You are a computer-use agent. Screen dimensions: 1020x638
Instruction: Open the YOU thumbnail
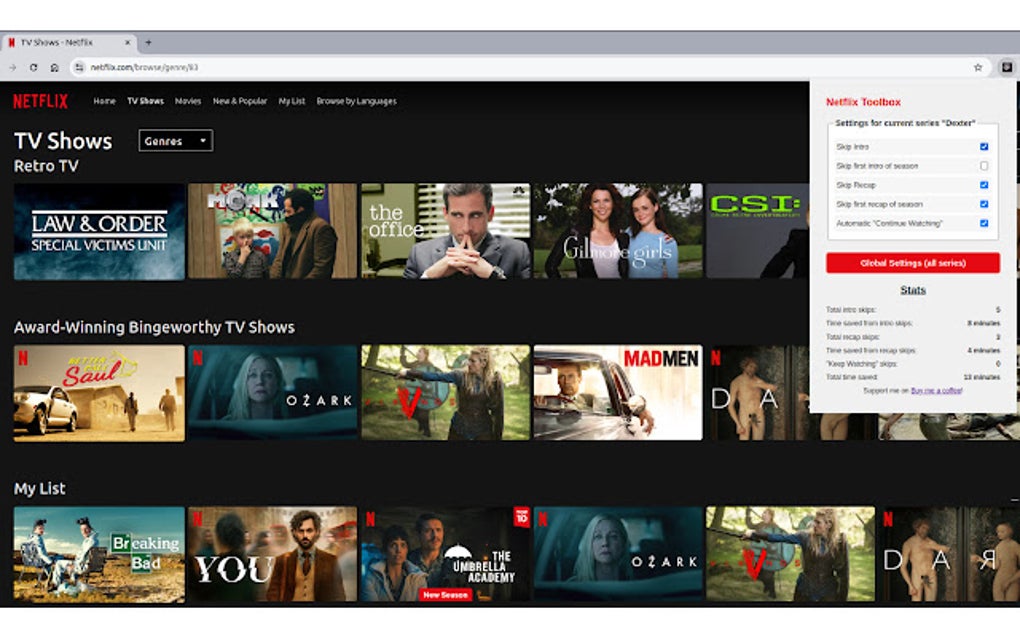coord(272,554)
